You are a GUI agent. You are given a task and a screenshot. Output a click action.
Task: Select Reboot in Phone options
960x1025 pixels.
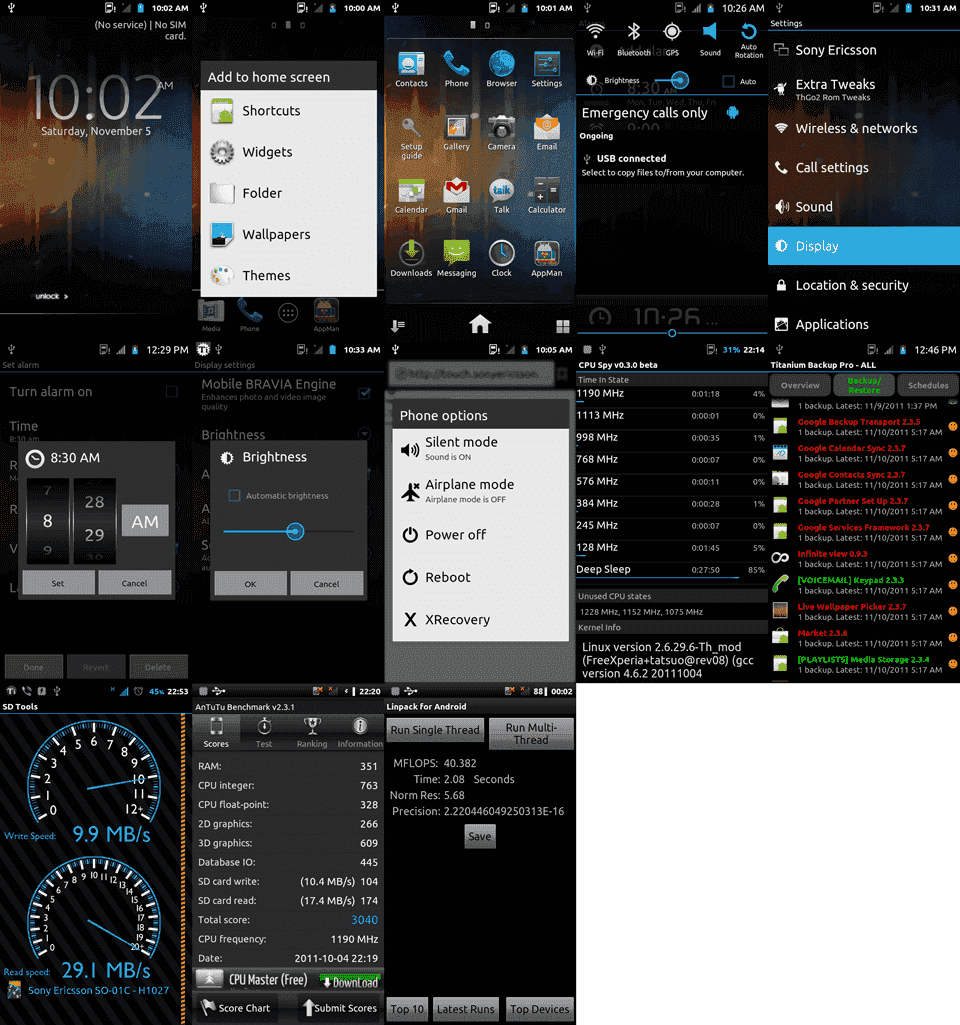tap(480, 577)
